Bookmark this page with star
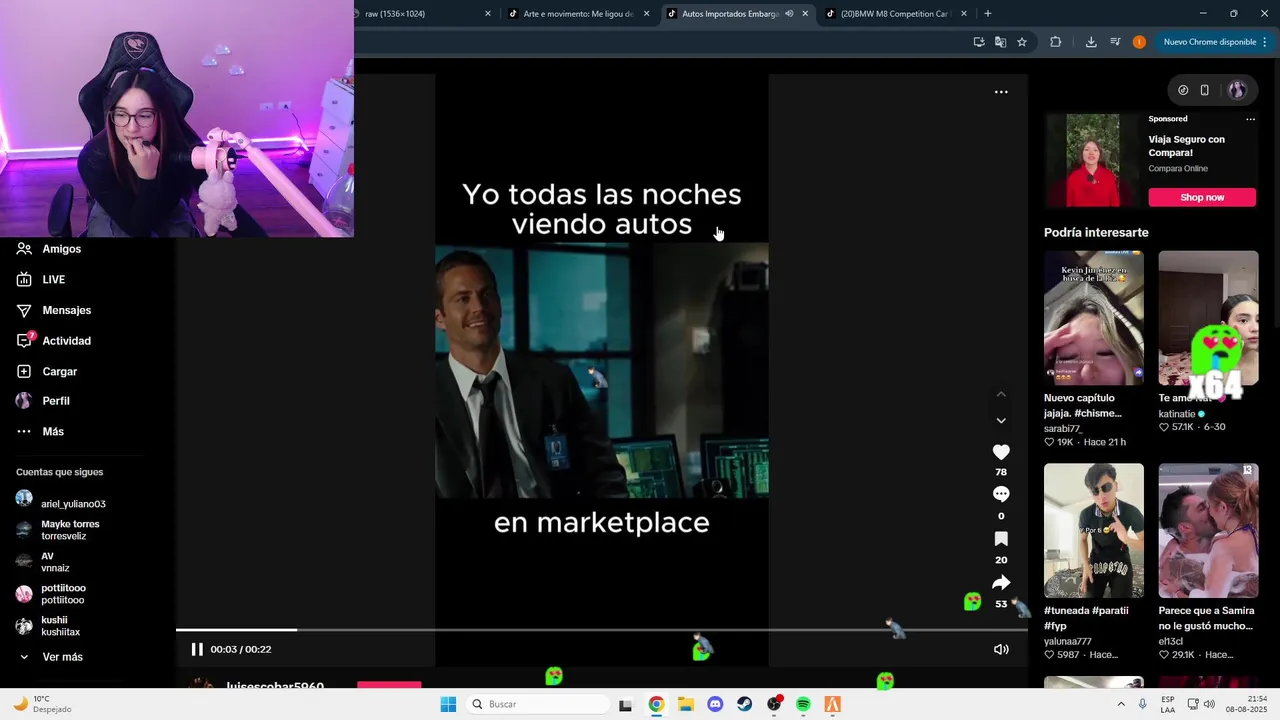This screenshot has width=1280, height=720. (x=1022, y=42)
